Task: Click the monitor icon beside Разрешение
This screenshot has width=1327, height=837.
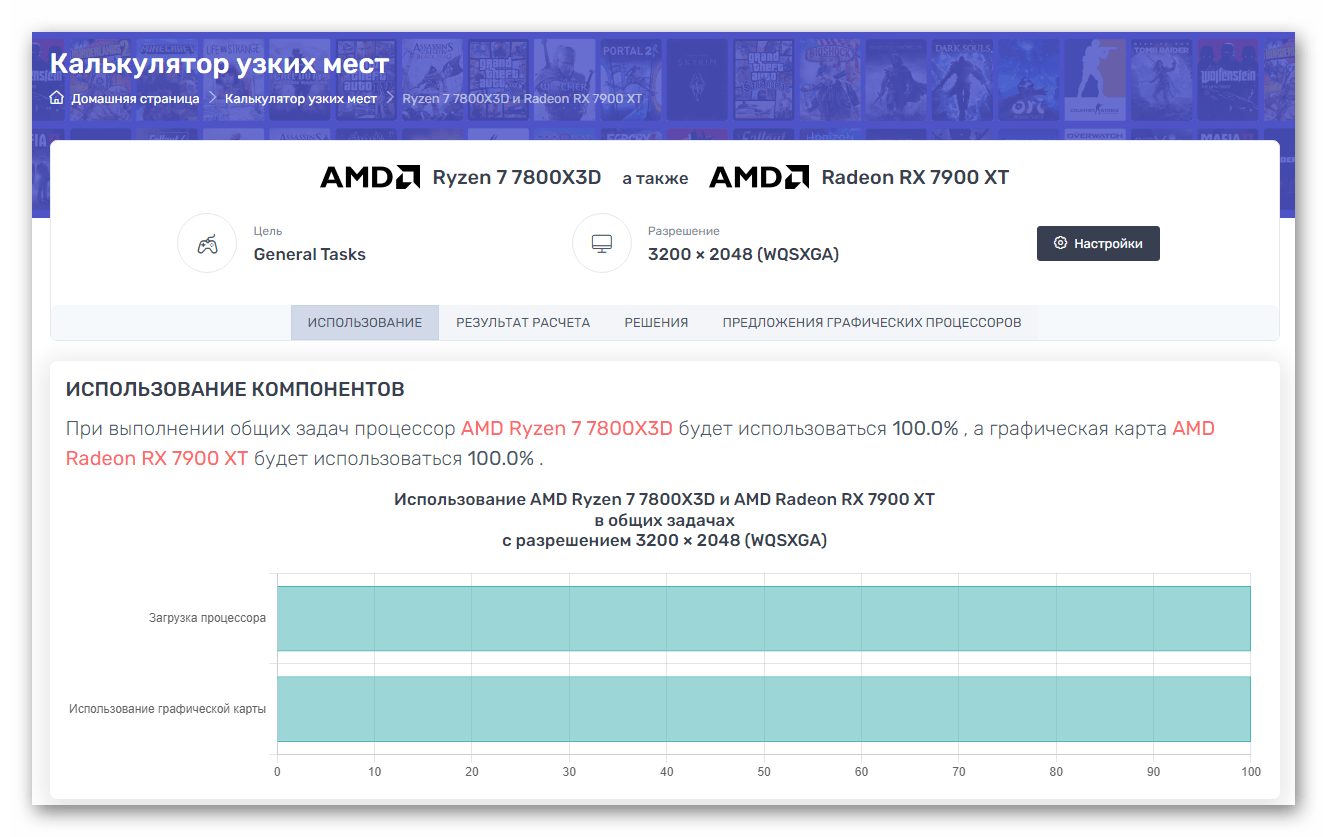Action: (602, 243)
